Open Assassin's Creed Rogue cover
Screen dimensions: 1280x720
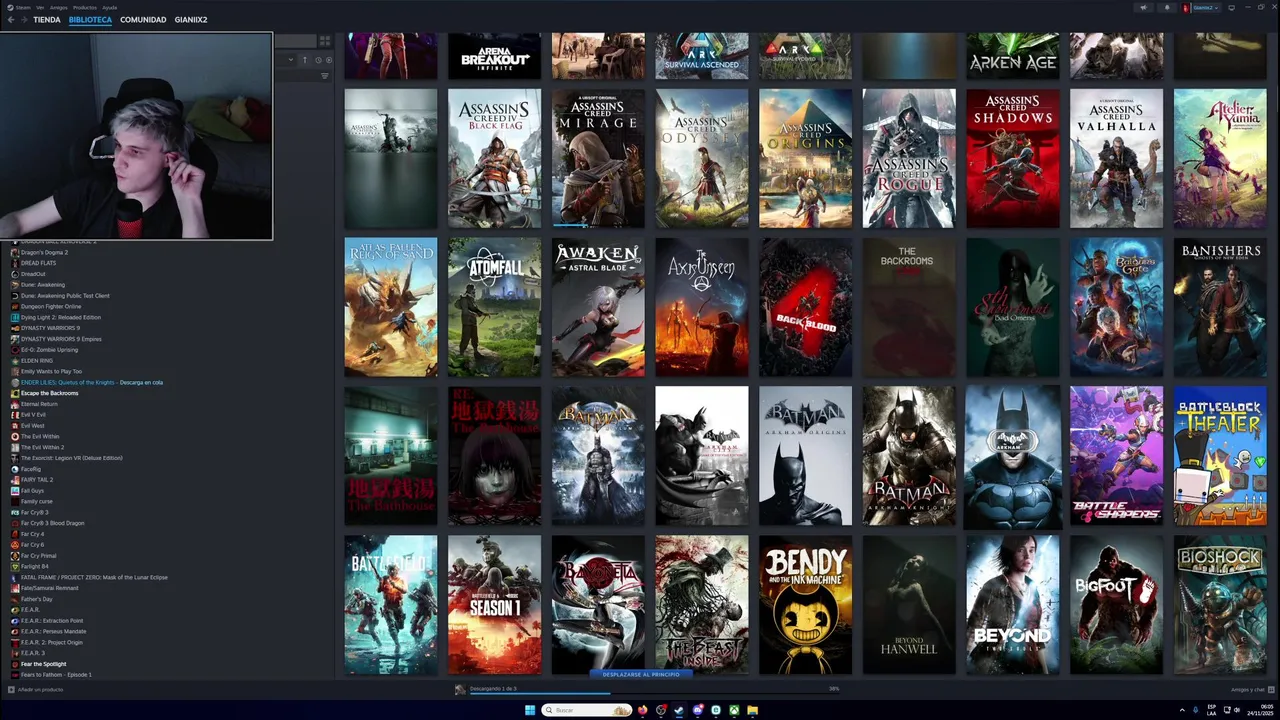point(909,158)
